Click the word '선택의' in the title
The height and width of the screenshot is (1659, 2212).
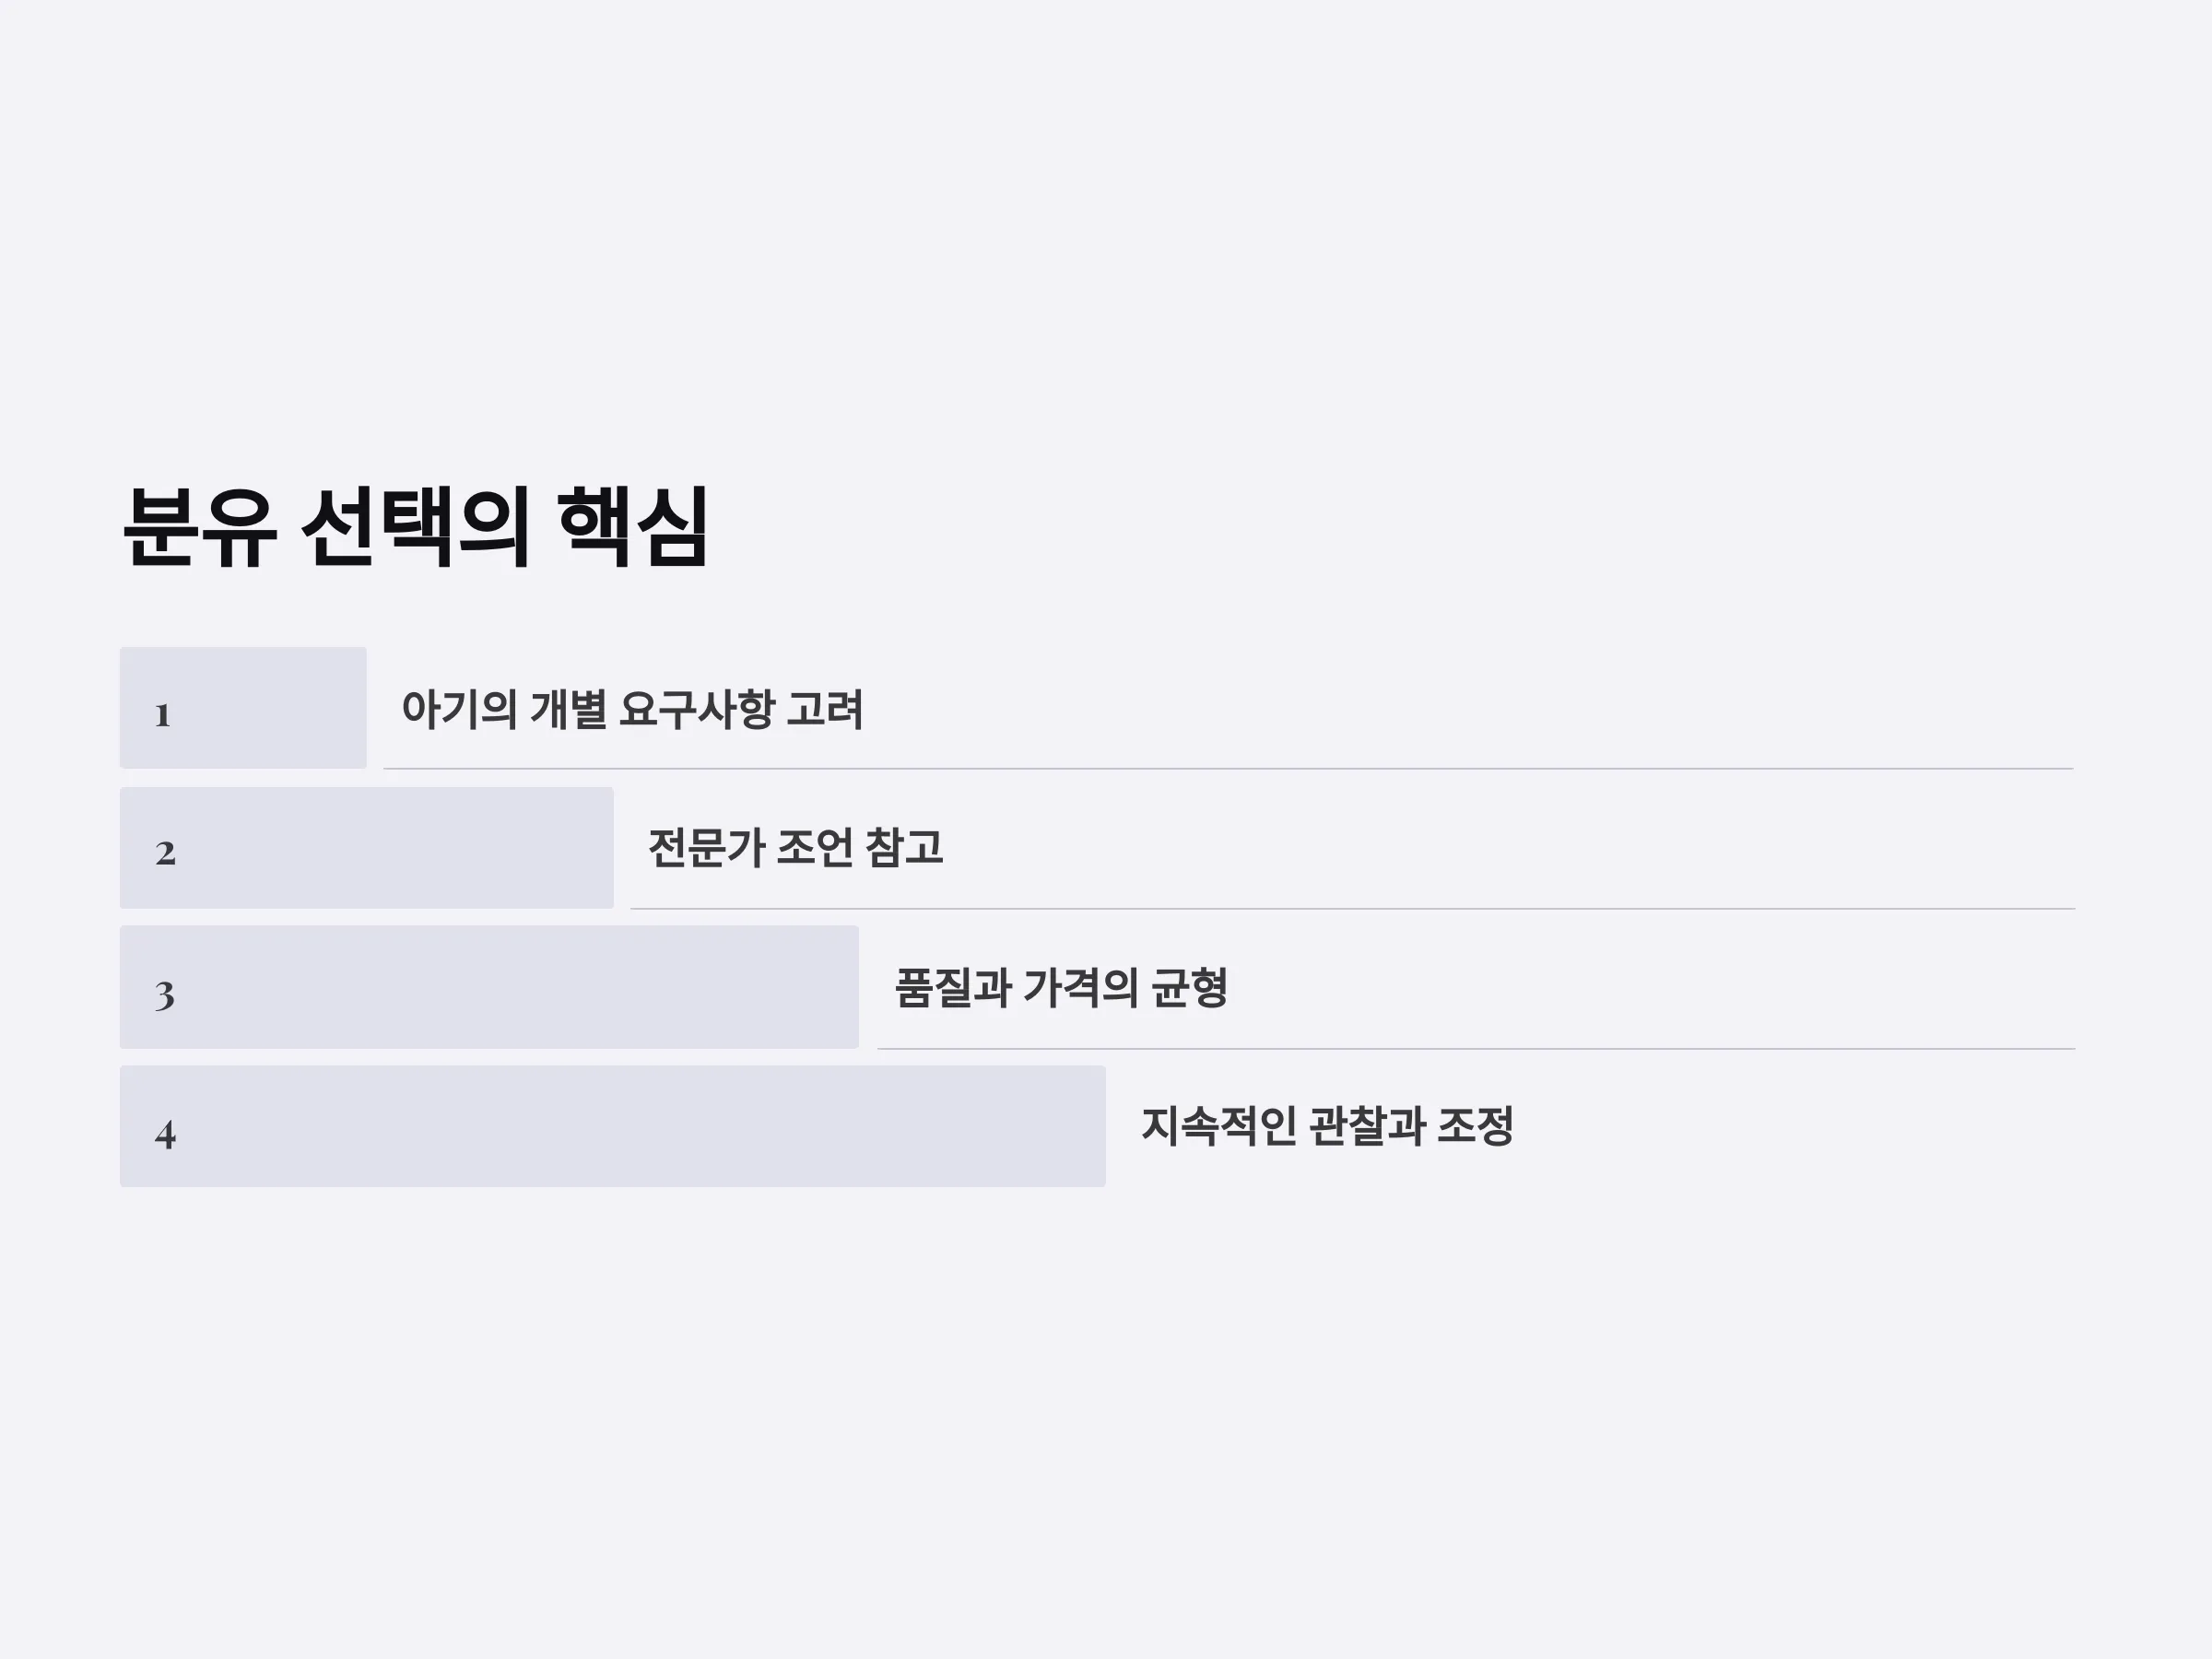pyautogui.click(x=416, y=528)
